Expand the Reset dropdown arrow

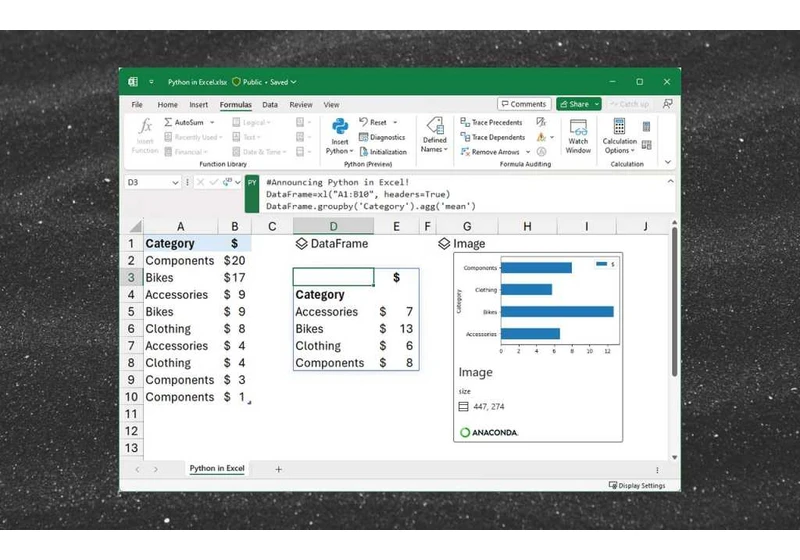point(395,122)
